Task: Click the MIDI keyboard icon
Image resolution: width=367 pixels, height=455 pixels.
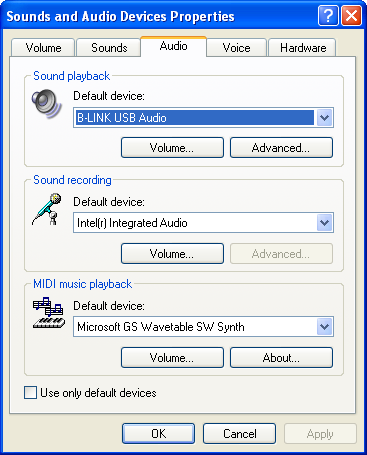Action: tap(49, 313)
